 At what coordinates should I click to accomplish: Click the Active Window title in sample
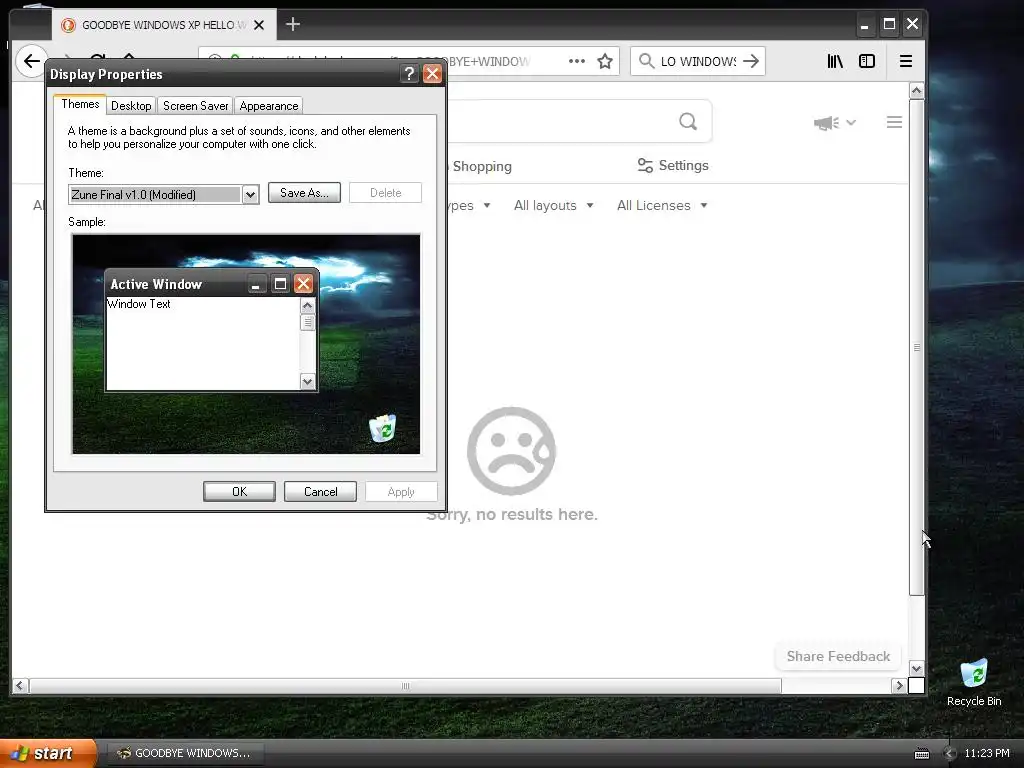pyautogui.click(x=156, y=284)
